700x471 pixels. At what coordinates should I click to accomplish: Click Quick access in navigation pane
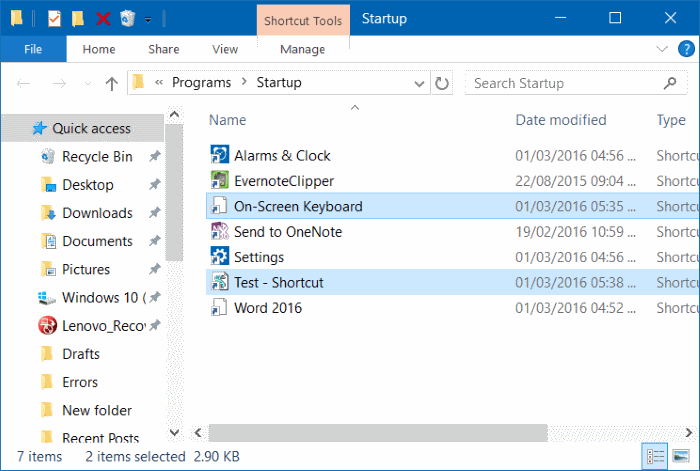pyautogui.click(x=83, y=129)
